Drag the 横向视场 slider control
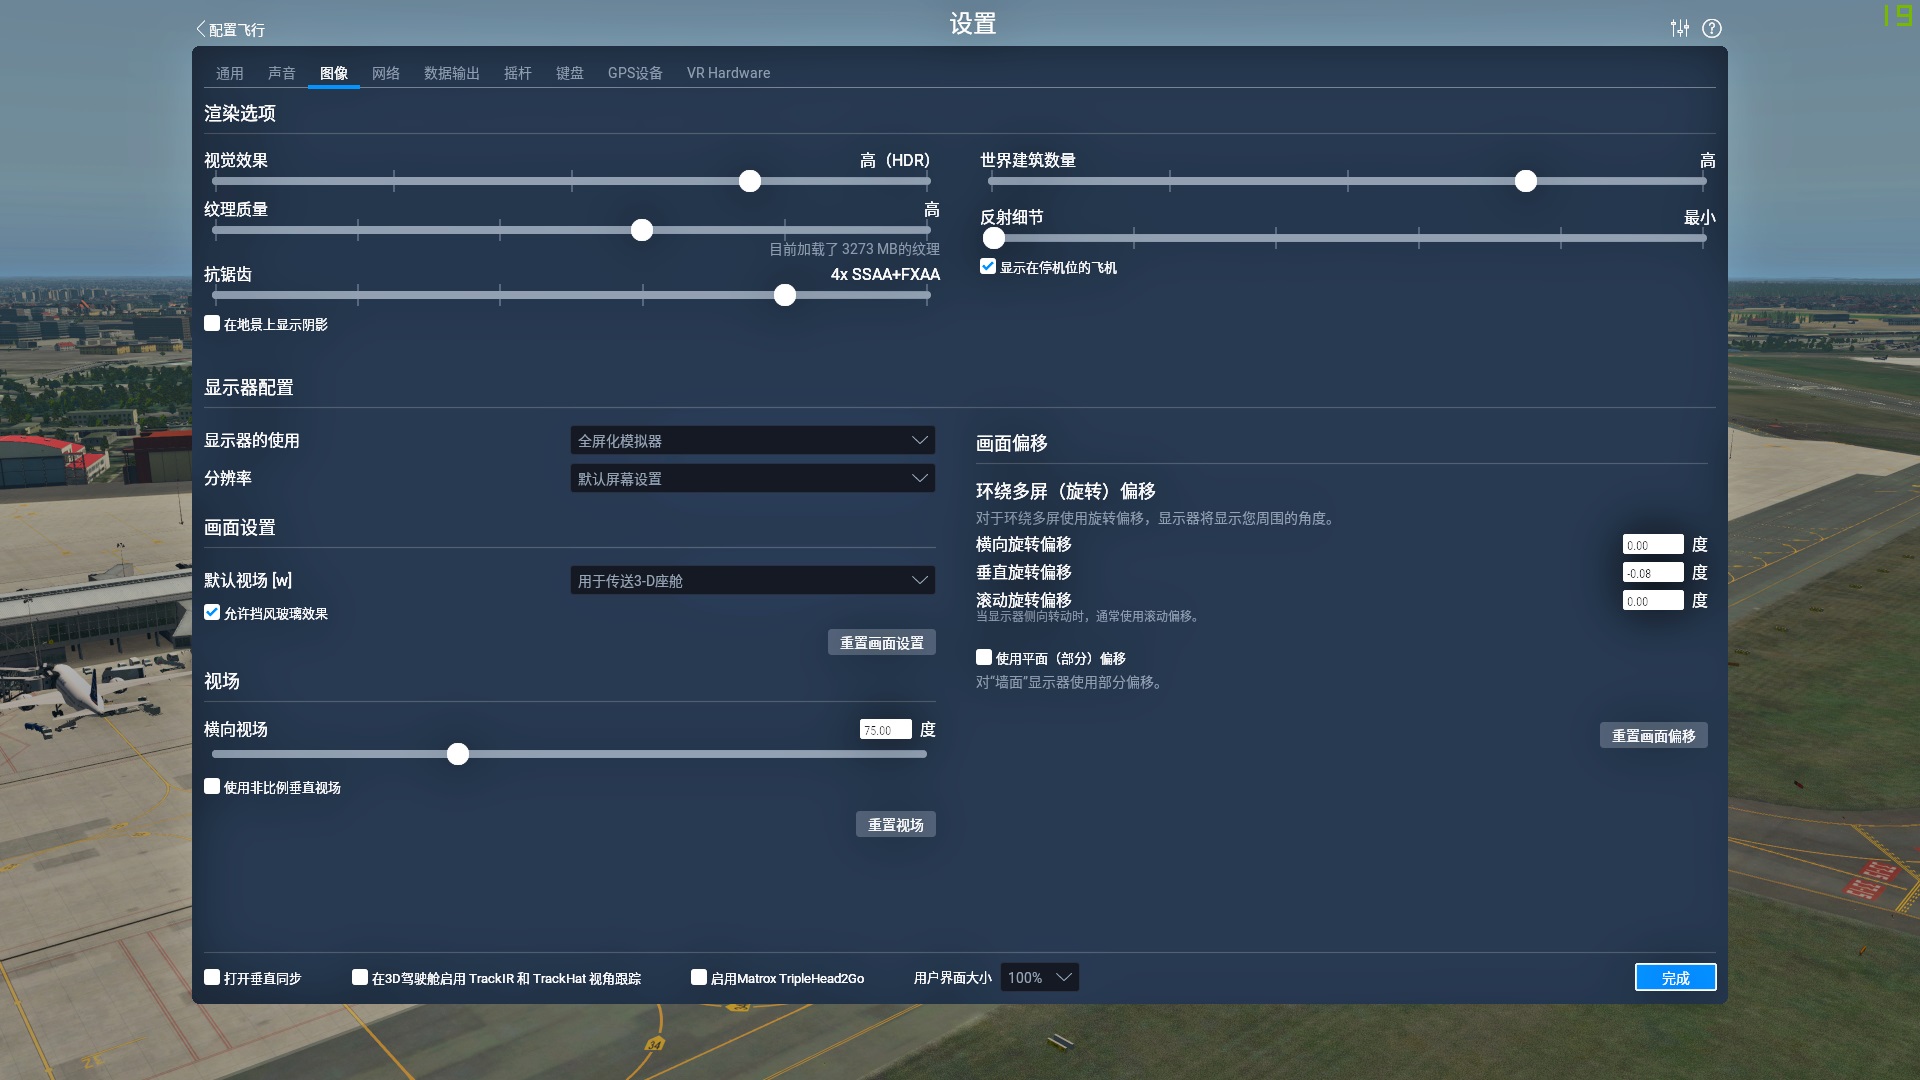Screen dimensions: 1920x1080 tap(458, 753)
